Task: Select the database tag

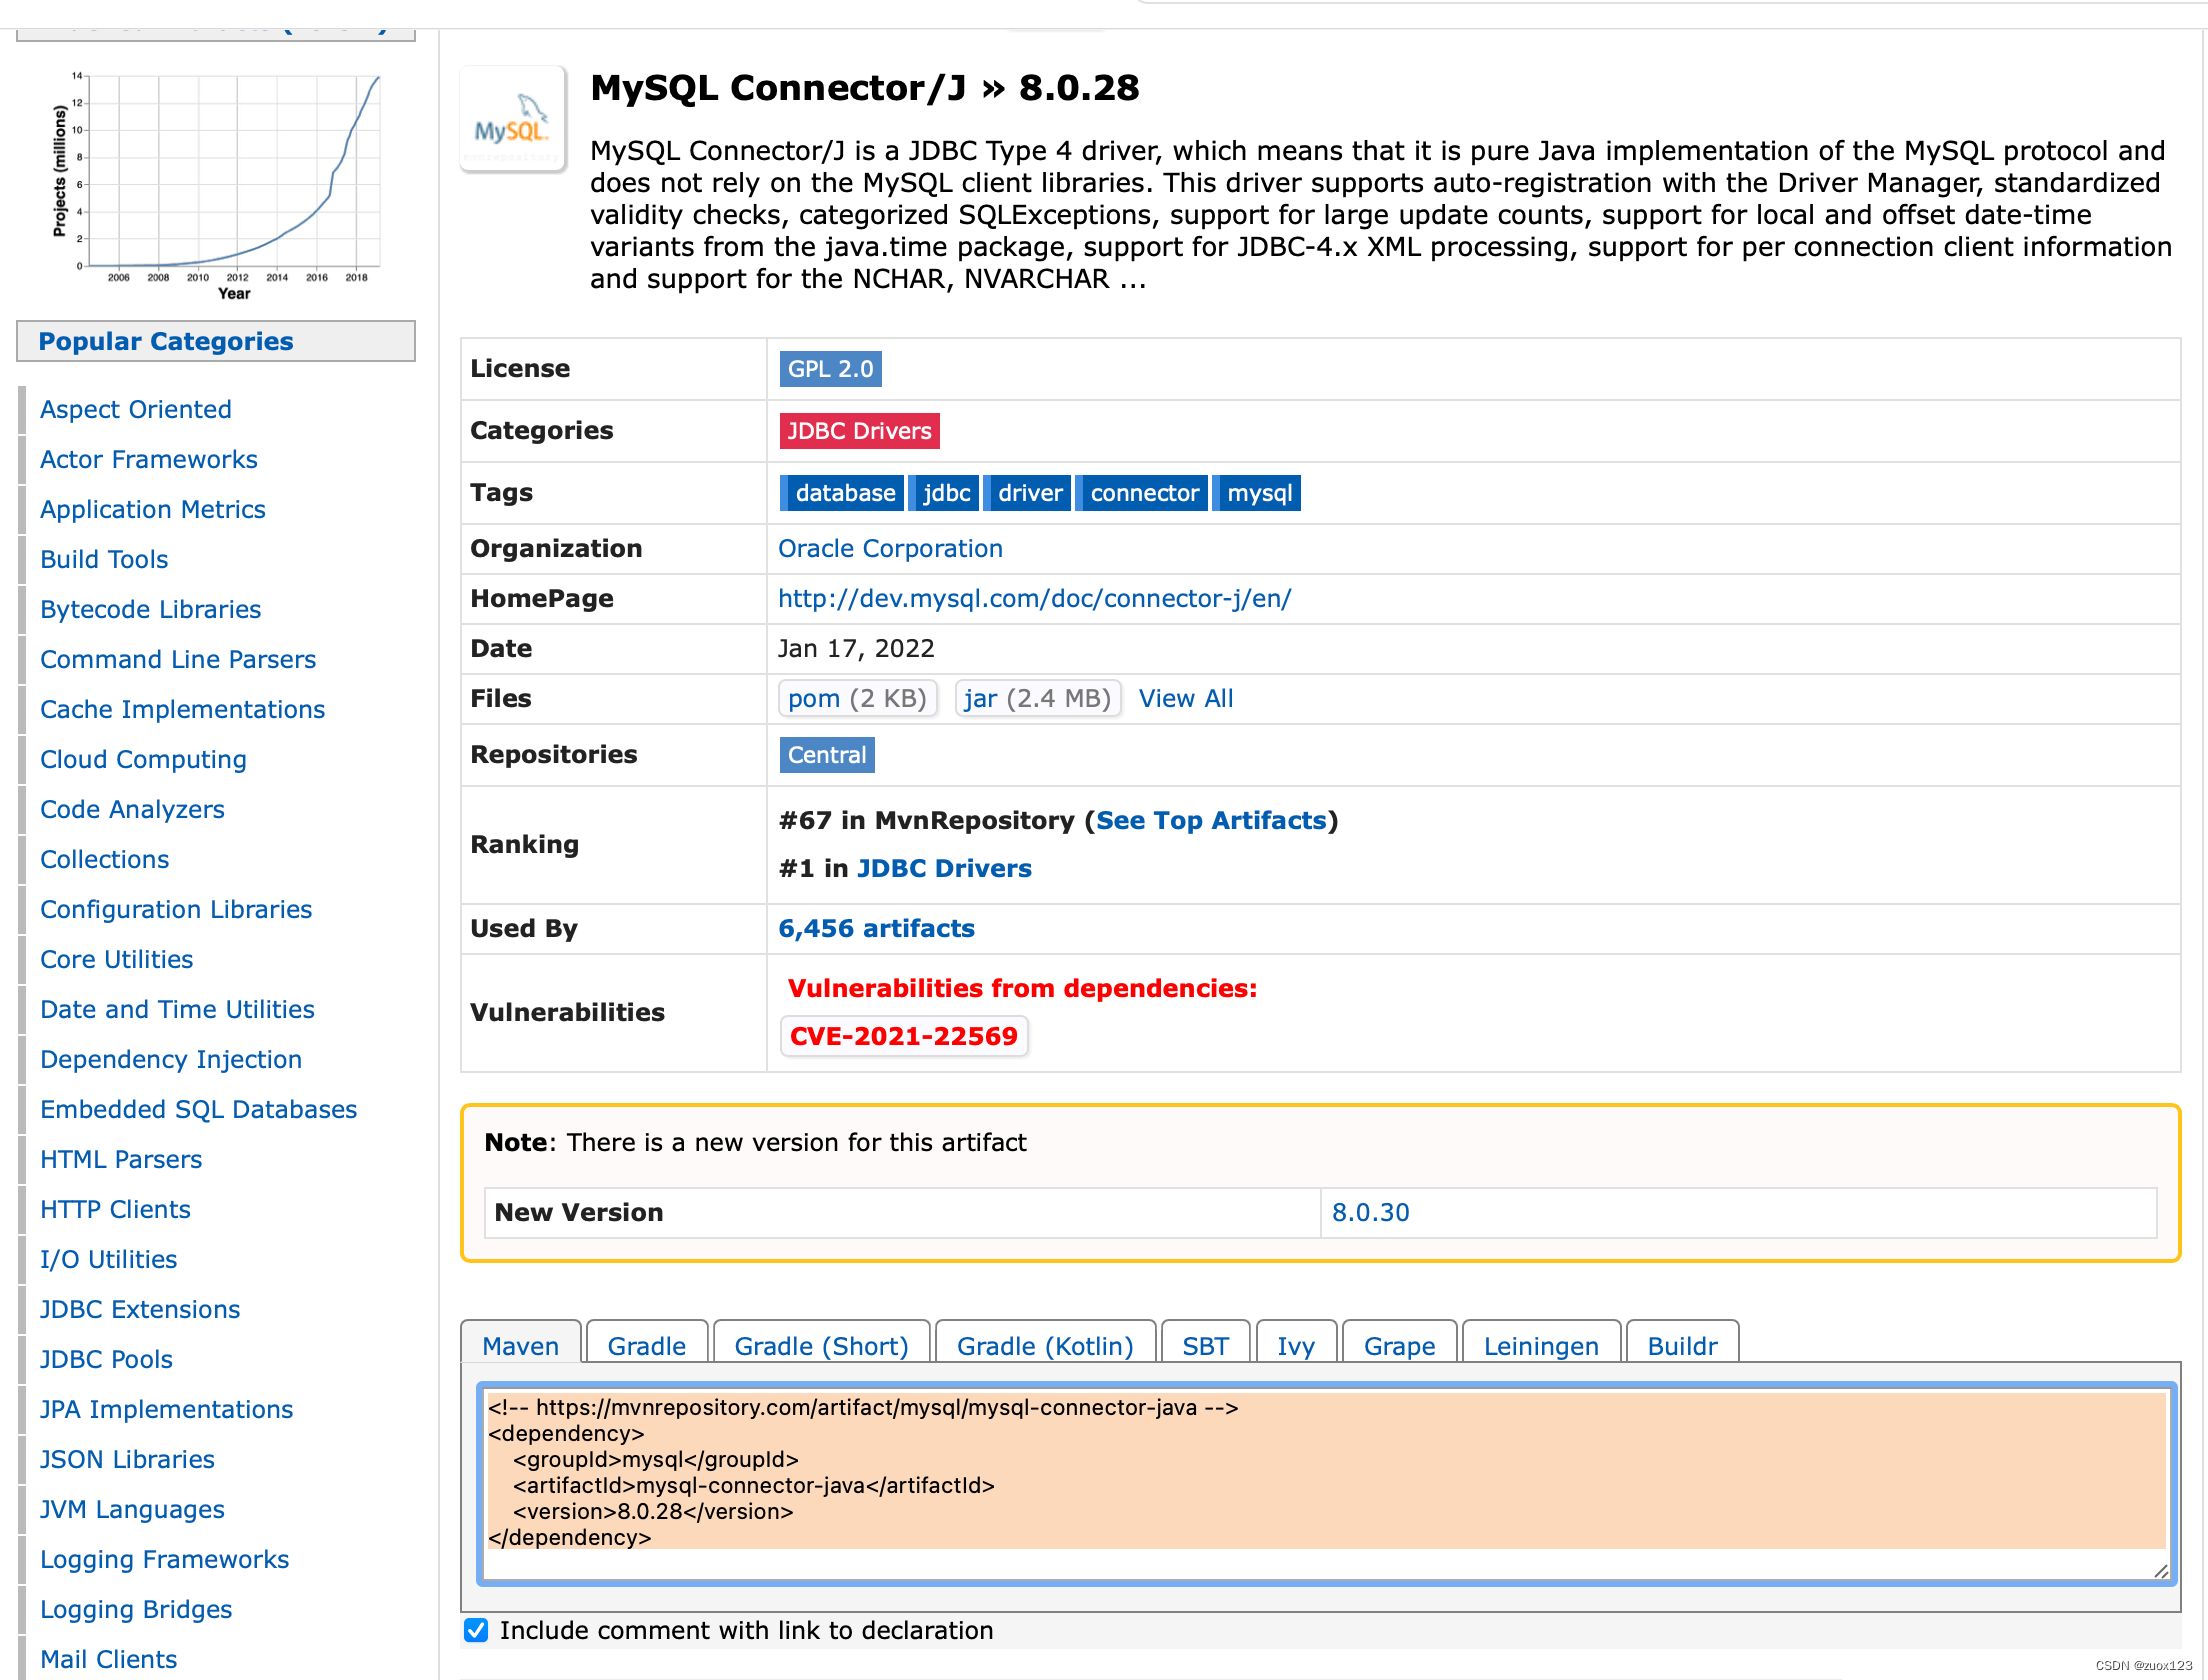Action: tap(842, 493)
